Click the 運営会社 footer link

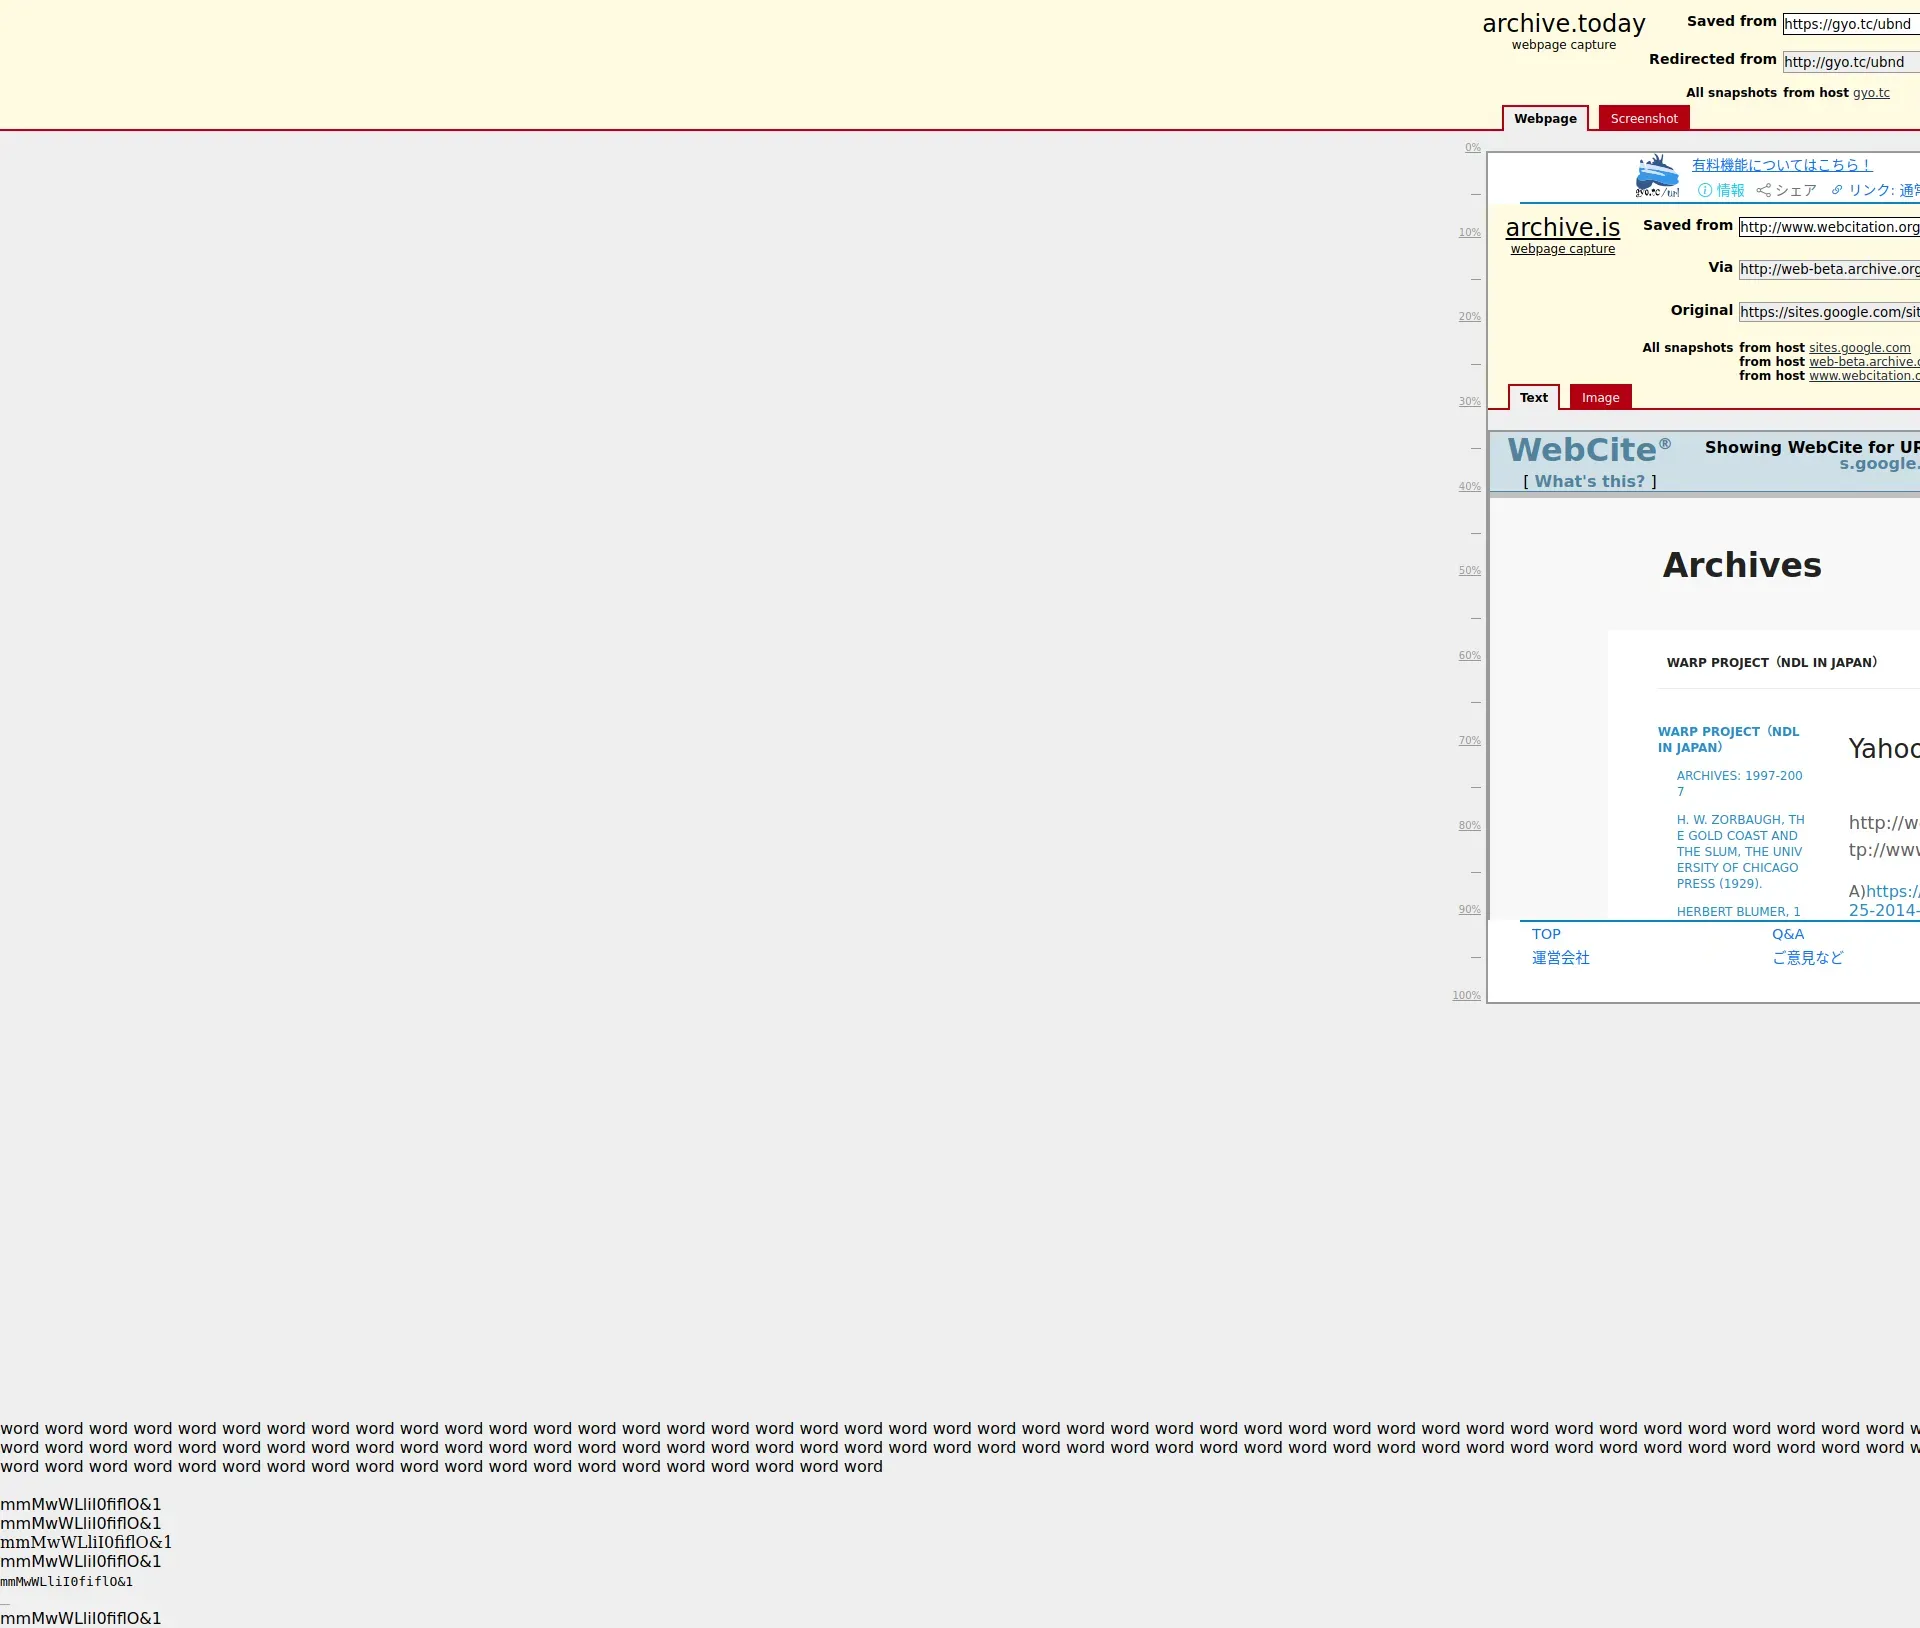coord(1560,957)
